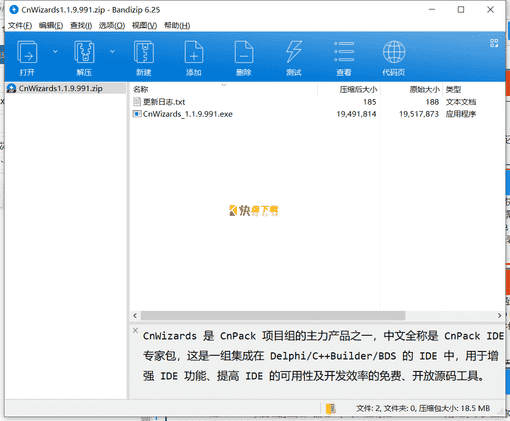Click compressed size 19,491,814 cell
The width and height of the screenshot is (510, 421).
click(x=356, y=114)
